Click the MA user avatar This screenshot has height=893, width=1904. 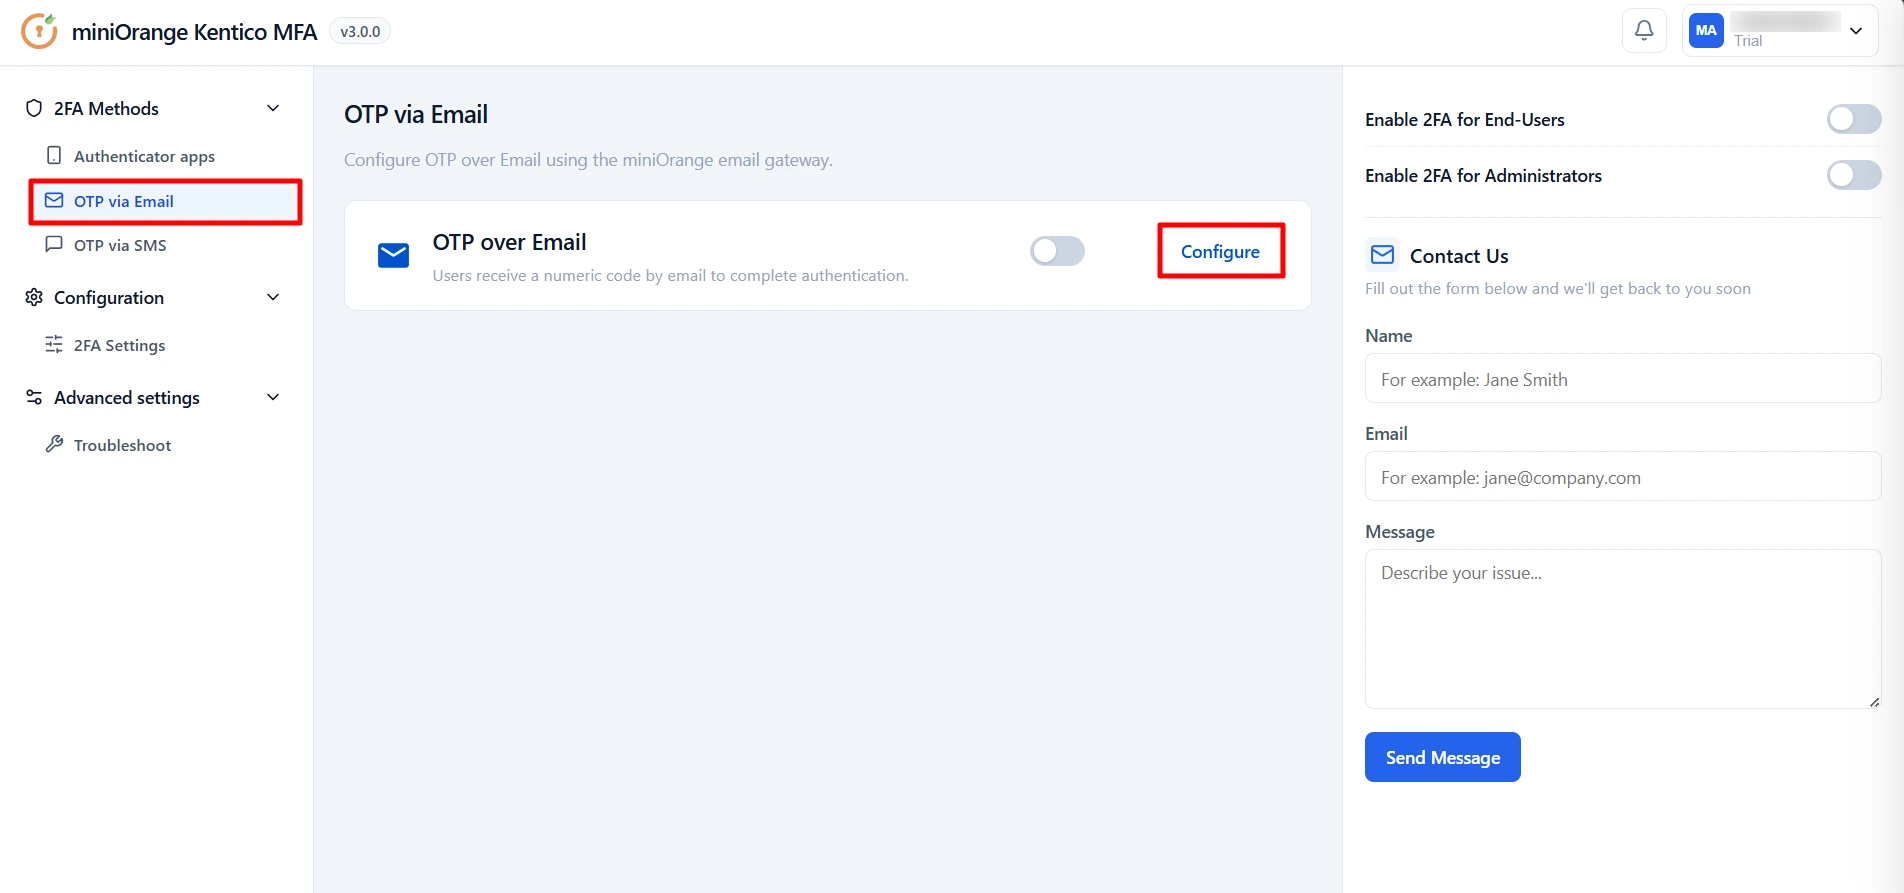1706,31
